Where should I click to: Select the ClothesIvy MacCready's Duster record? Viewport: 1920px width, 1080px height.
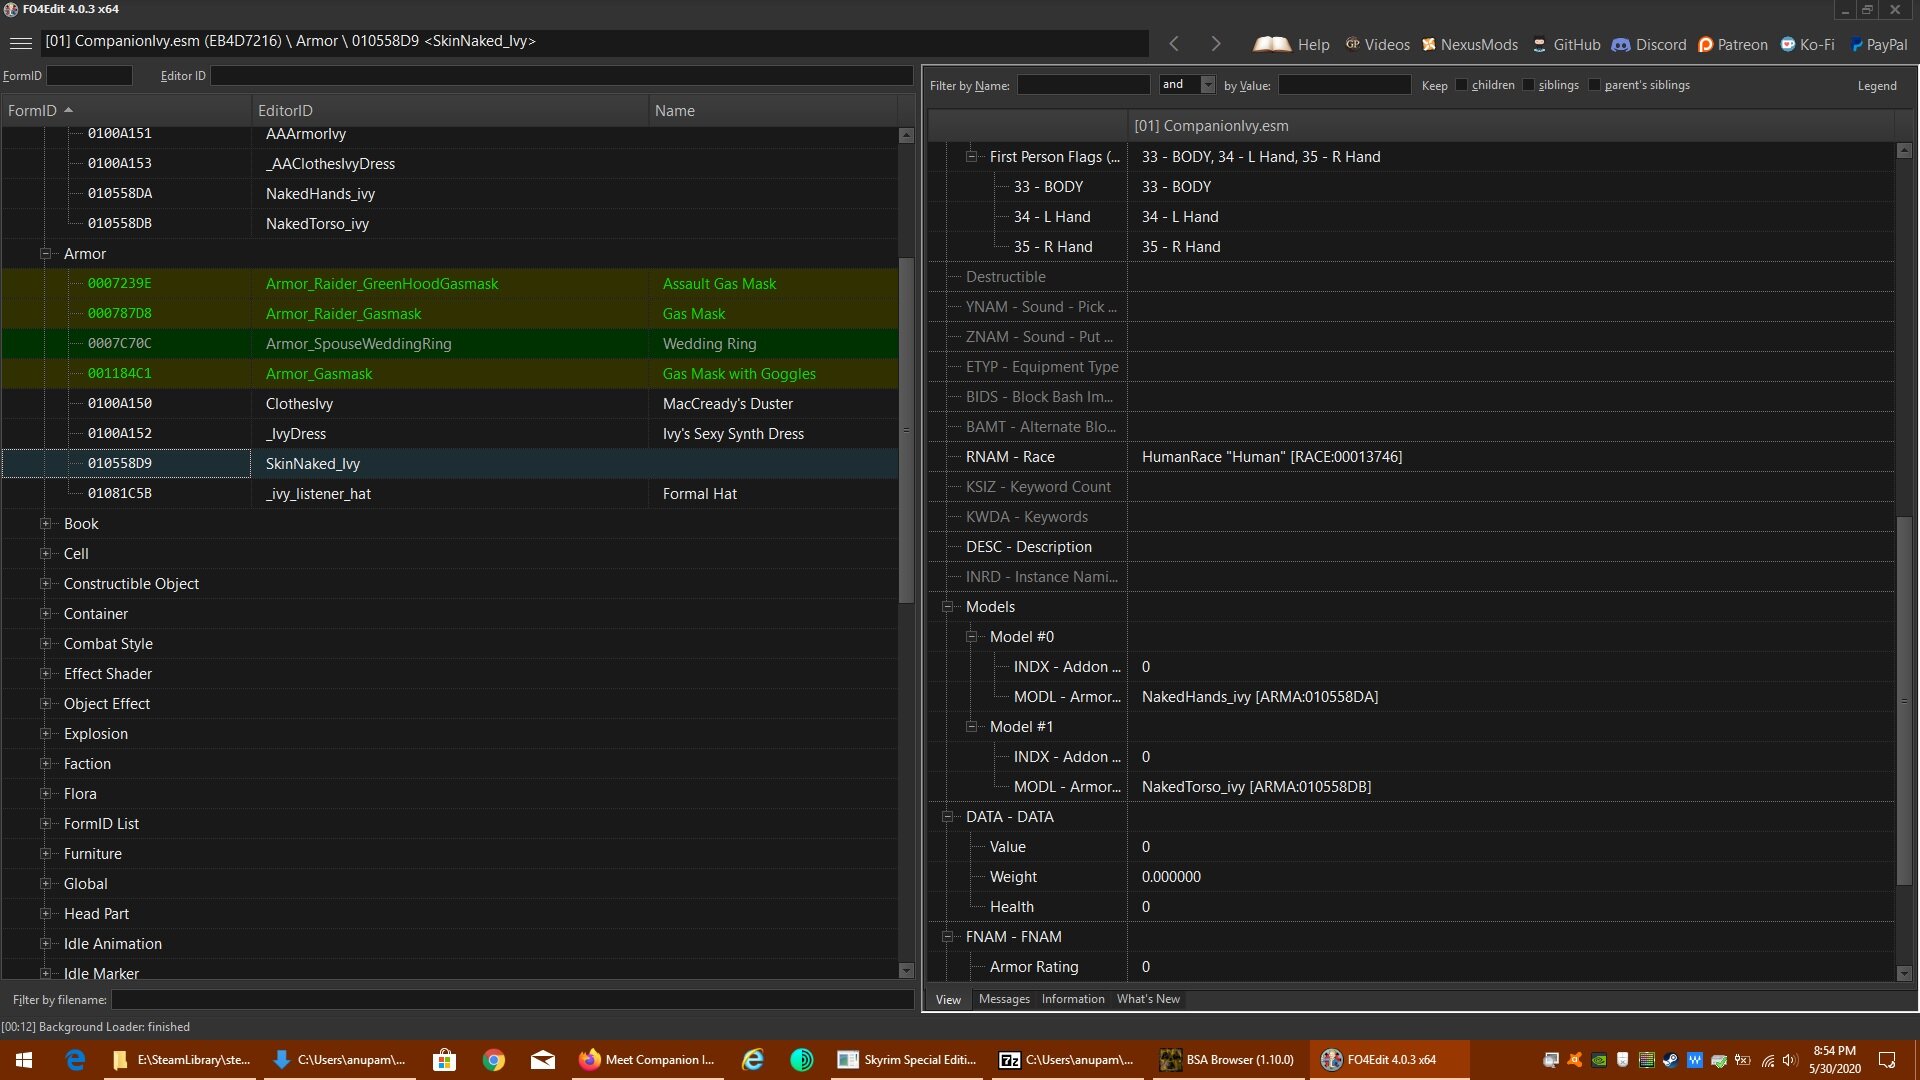(x=450, y=404)
